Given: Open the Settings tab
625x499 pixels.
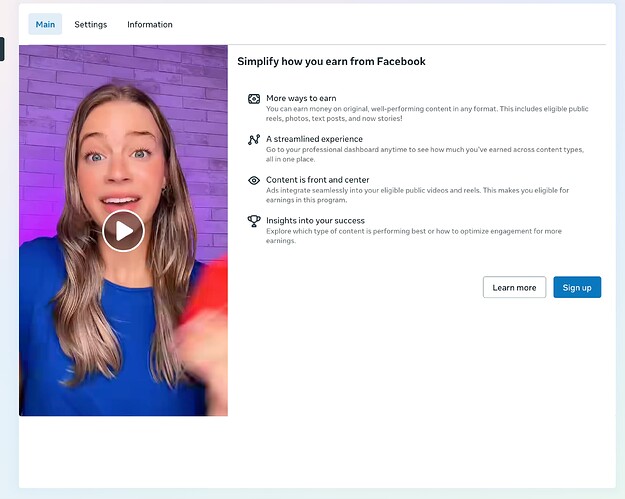Looking at the screenshot, I should (90, 25).
